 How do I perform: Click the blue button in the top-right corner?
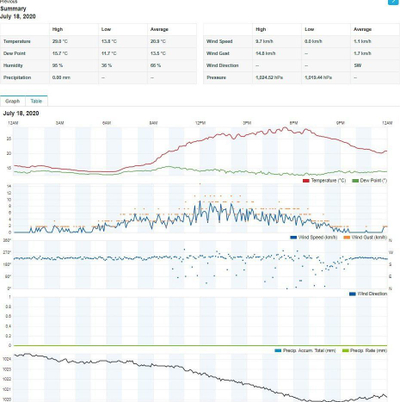[x=394, y=2]
